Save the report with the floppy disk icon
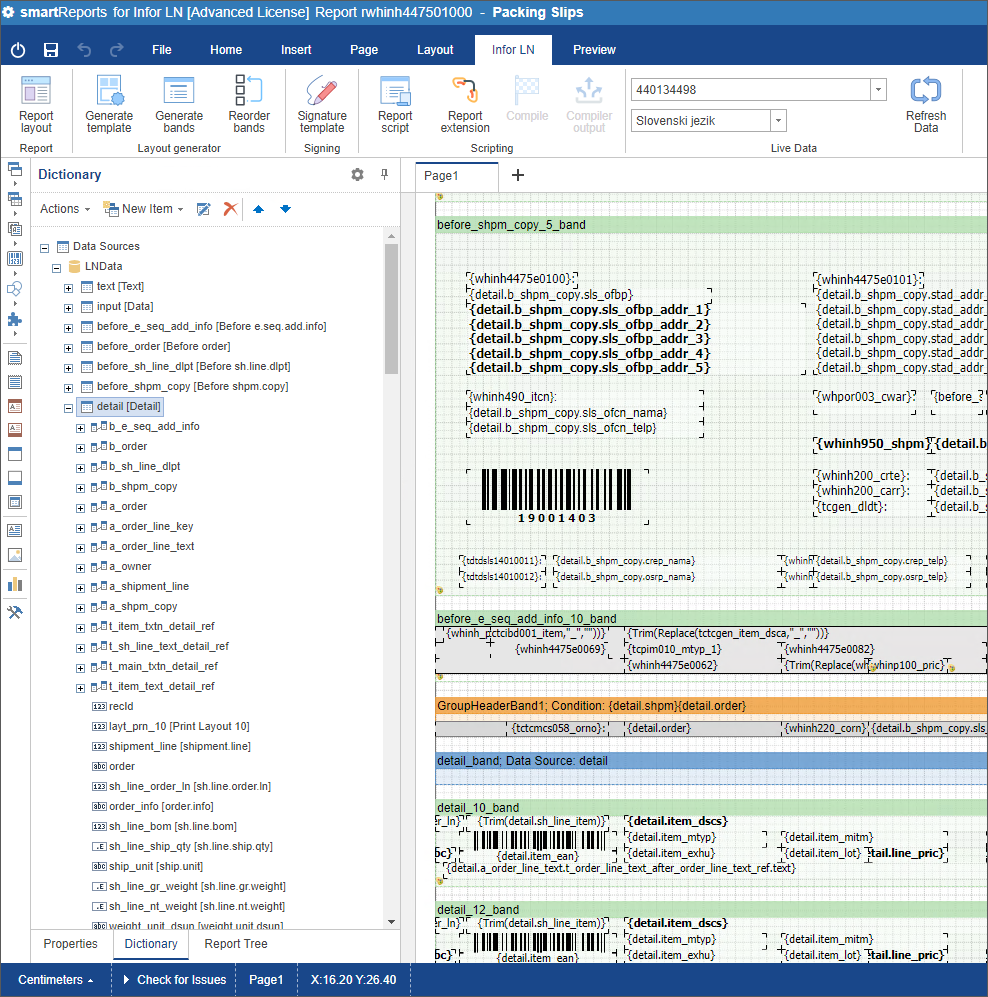The width and height of the screenshot is (988, 997). coord(51,50)
